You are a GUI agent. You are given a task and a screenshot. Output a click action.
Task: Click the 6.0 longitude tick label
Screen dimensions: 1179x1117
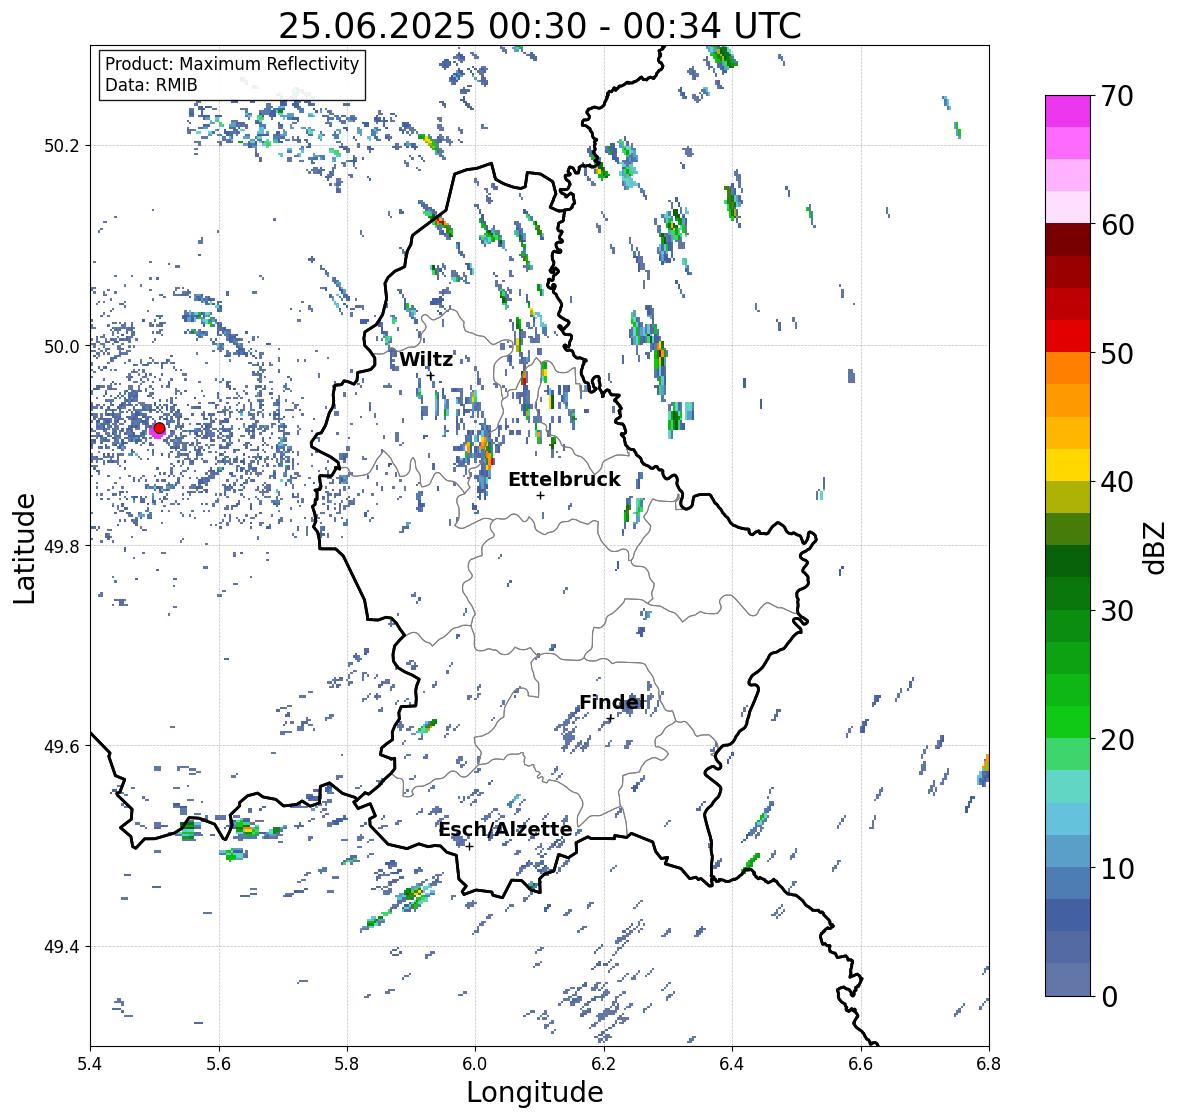point(475,1063)
